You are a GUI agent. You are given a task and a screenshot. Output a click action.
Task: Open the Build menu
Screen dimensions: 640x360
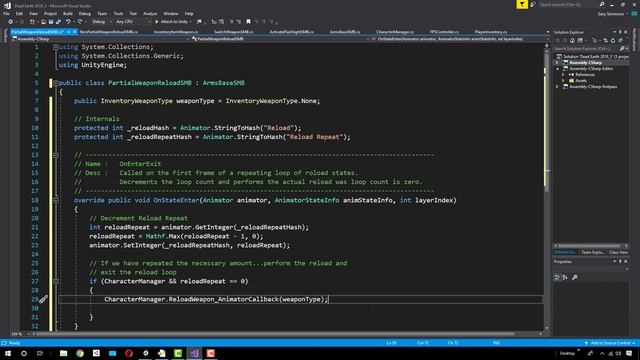tap(68, 13)
